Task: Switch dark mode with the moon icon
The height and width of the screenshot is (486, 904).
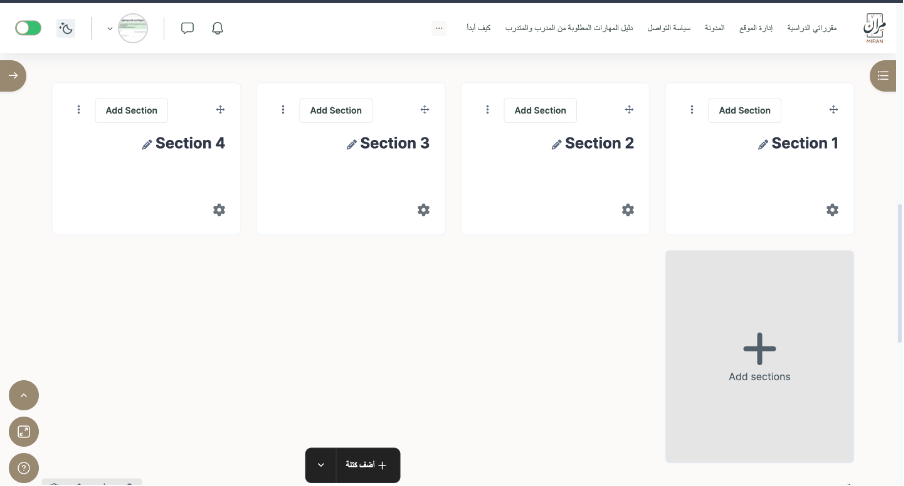Action: [x=66, y=28]
